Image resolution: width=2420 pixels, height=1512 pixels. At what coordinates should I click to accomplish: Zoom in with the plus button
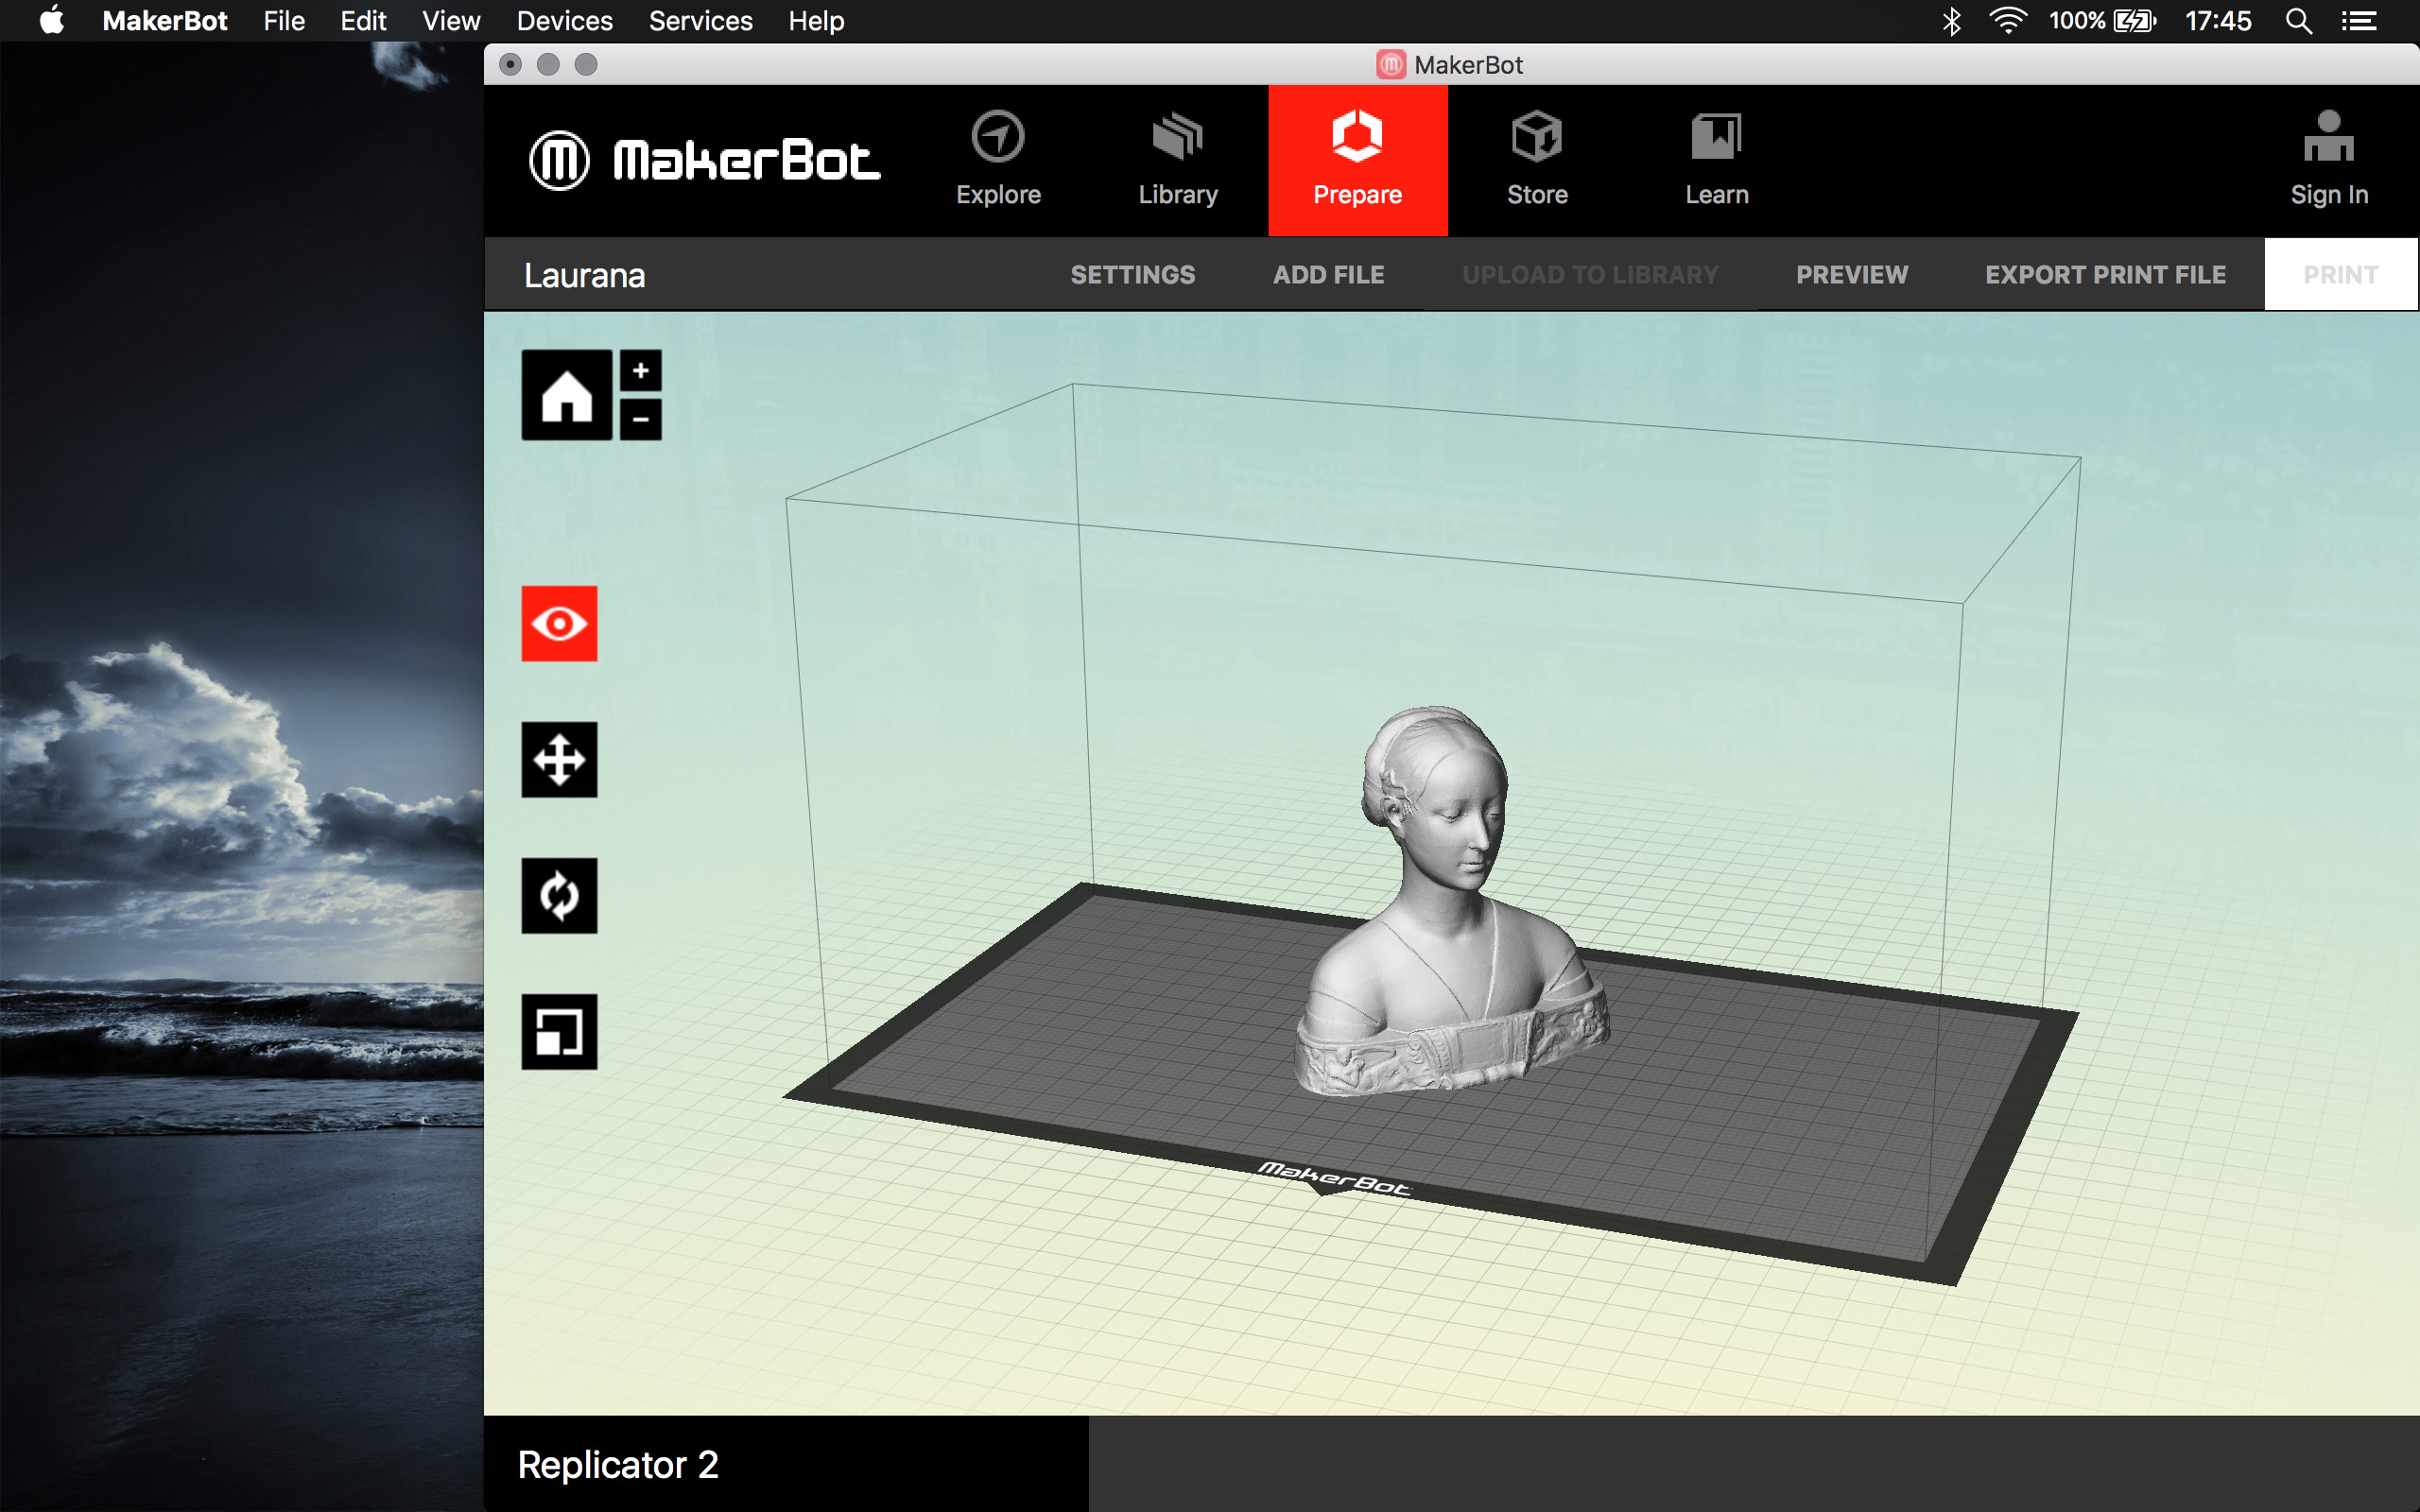pyautogui.click(x=640, y=371)
